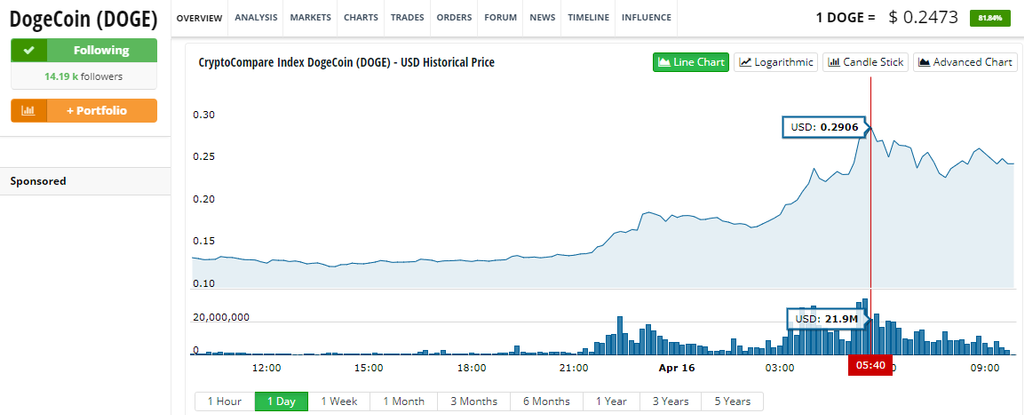The width and height of the screenshot is (1024, 415).
Task: Select the 1 Day range
Action: click(281, 401)
